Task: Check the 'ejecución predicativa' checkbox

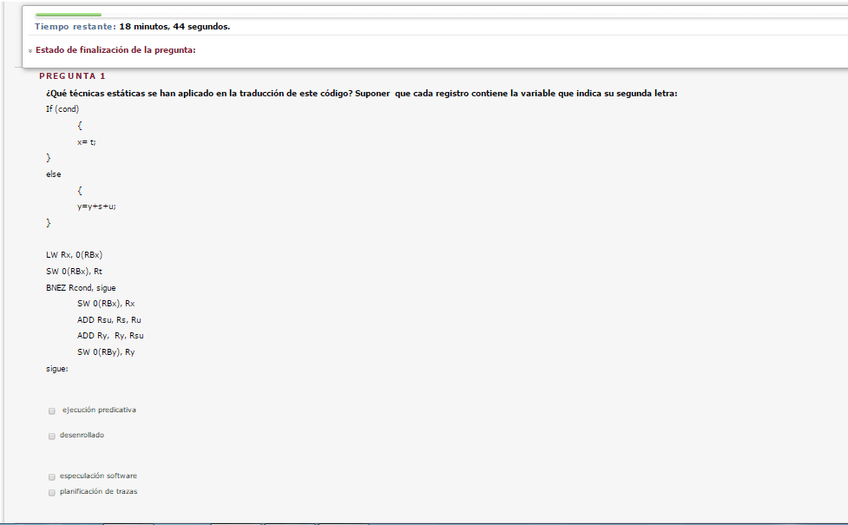Action: pos(52,411)
